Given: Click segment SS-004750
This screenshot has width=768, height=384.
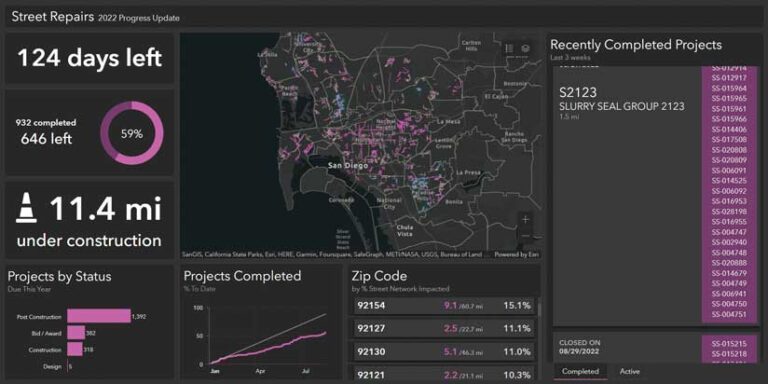Looking at the screenshot, I should pos(729,304).
